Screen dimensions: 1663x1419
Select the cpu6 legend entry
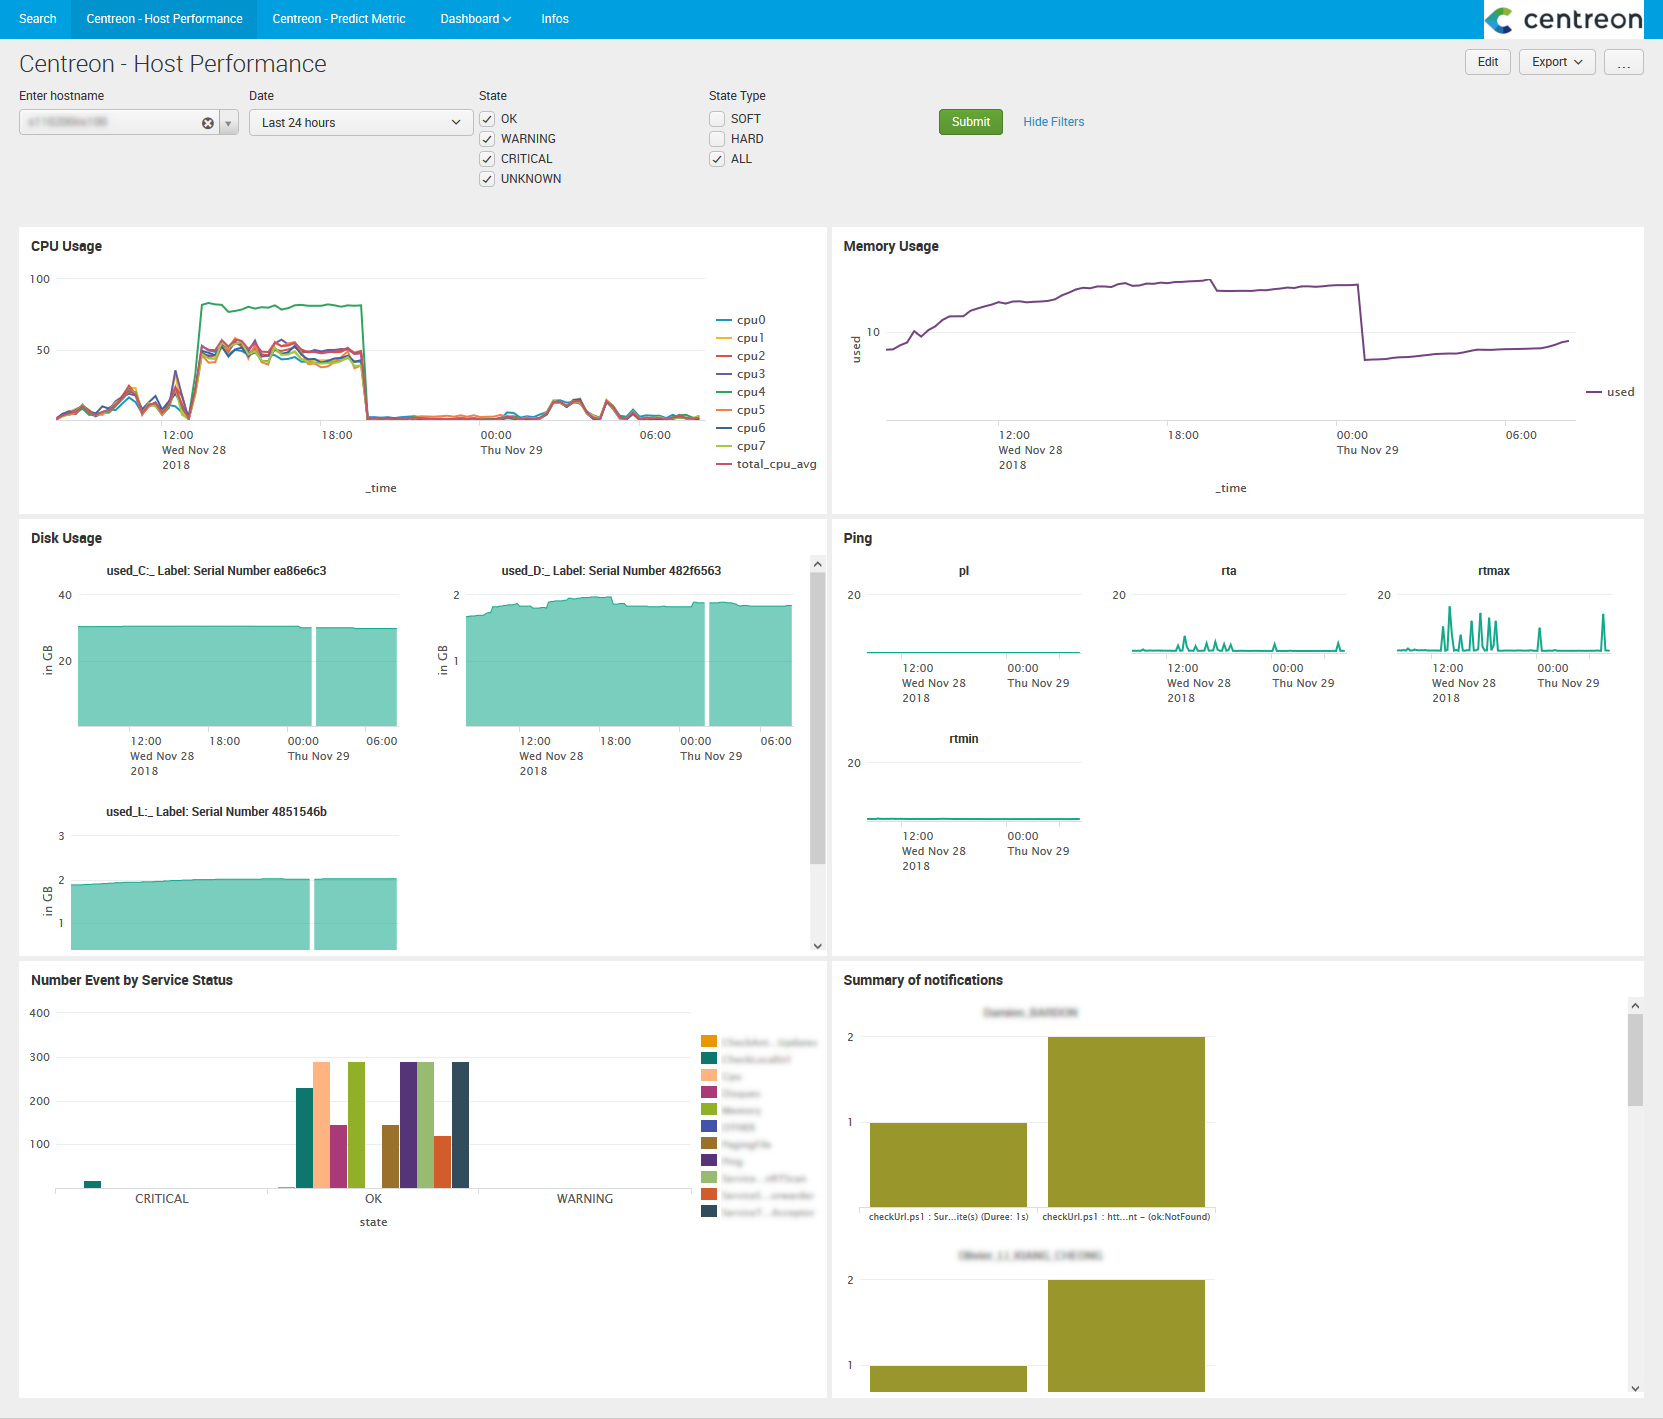point(741,428)
